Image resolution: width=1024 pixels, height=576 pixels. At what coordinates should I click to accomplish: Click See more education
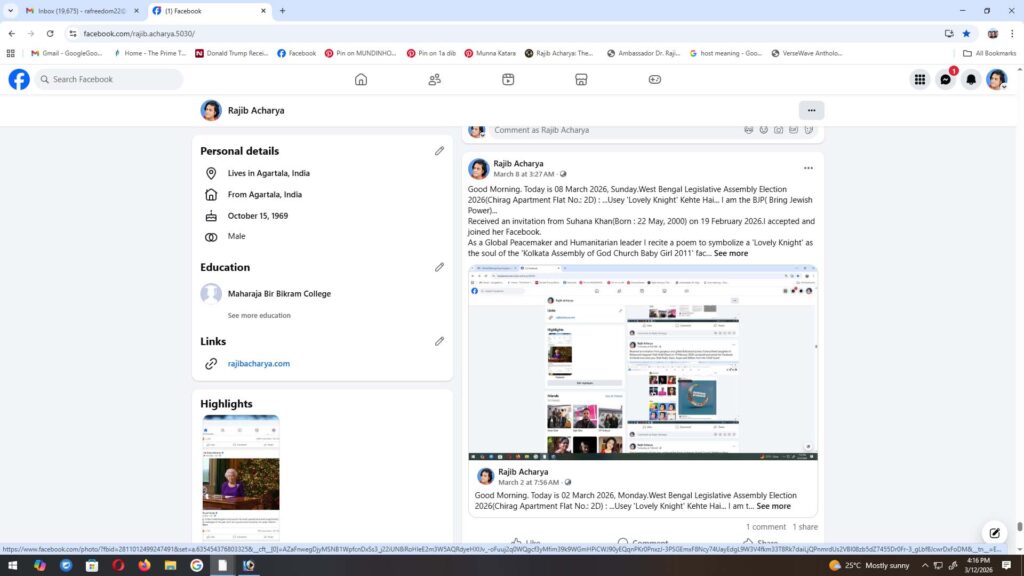(259, 315)
